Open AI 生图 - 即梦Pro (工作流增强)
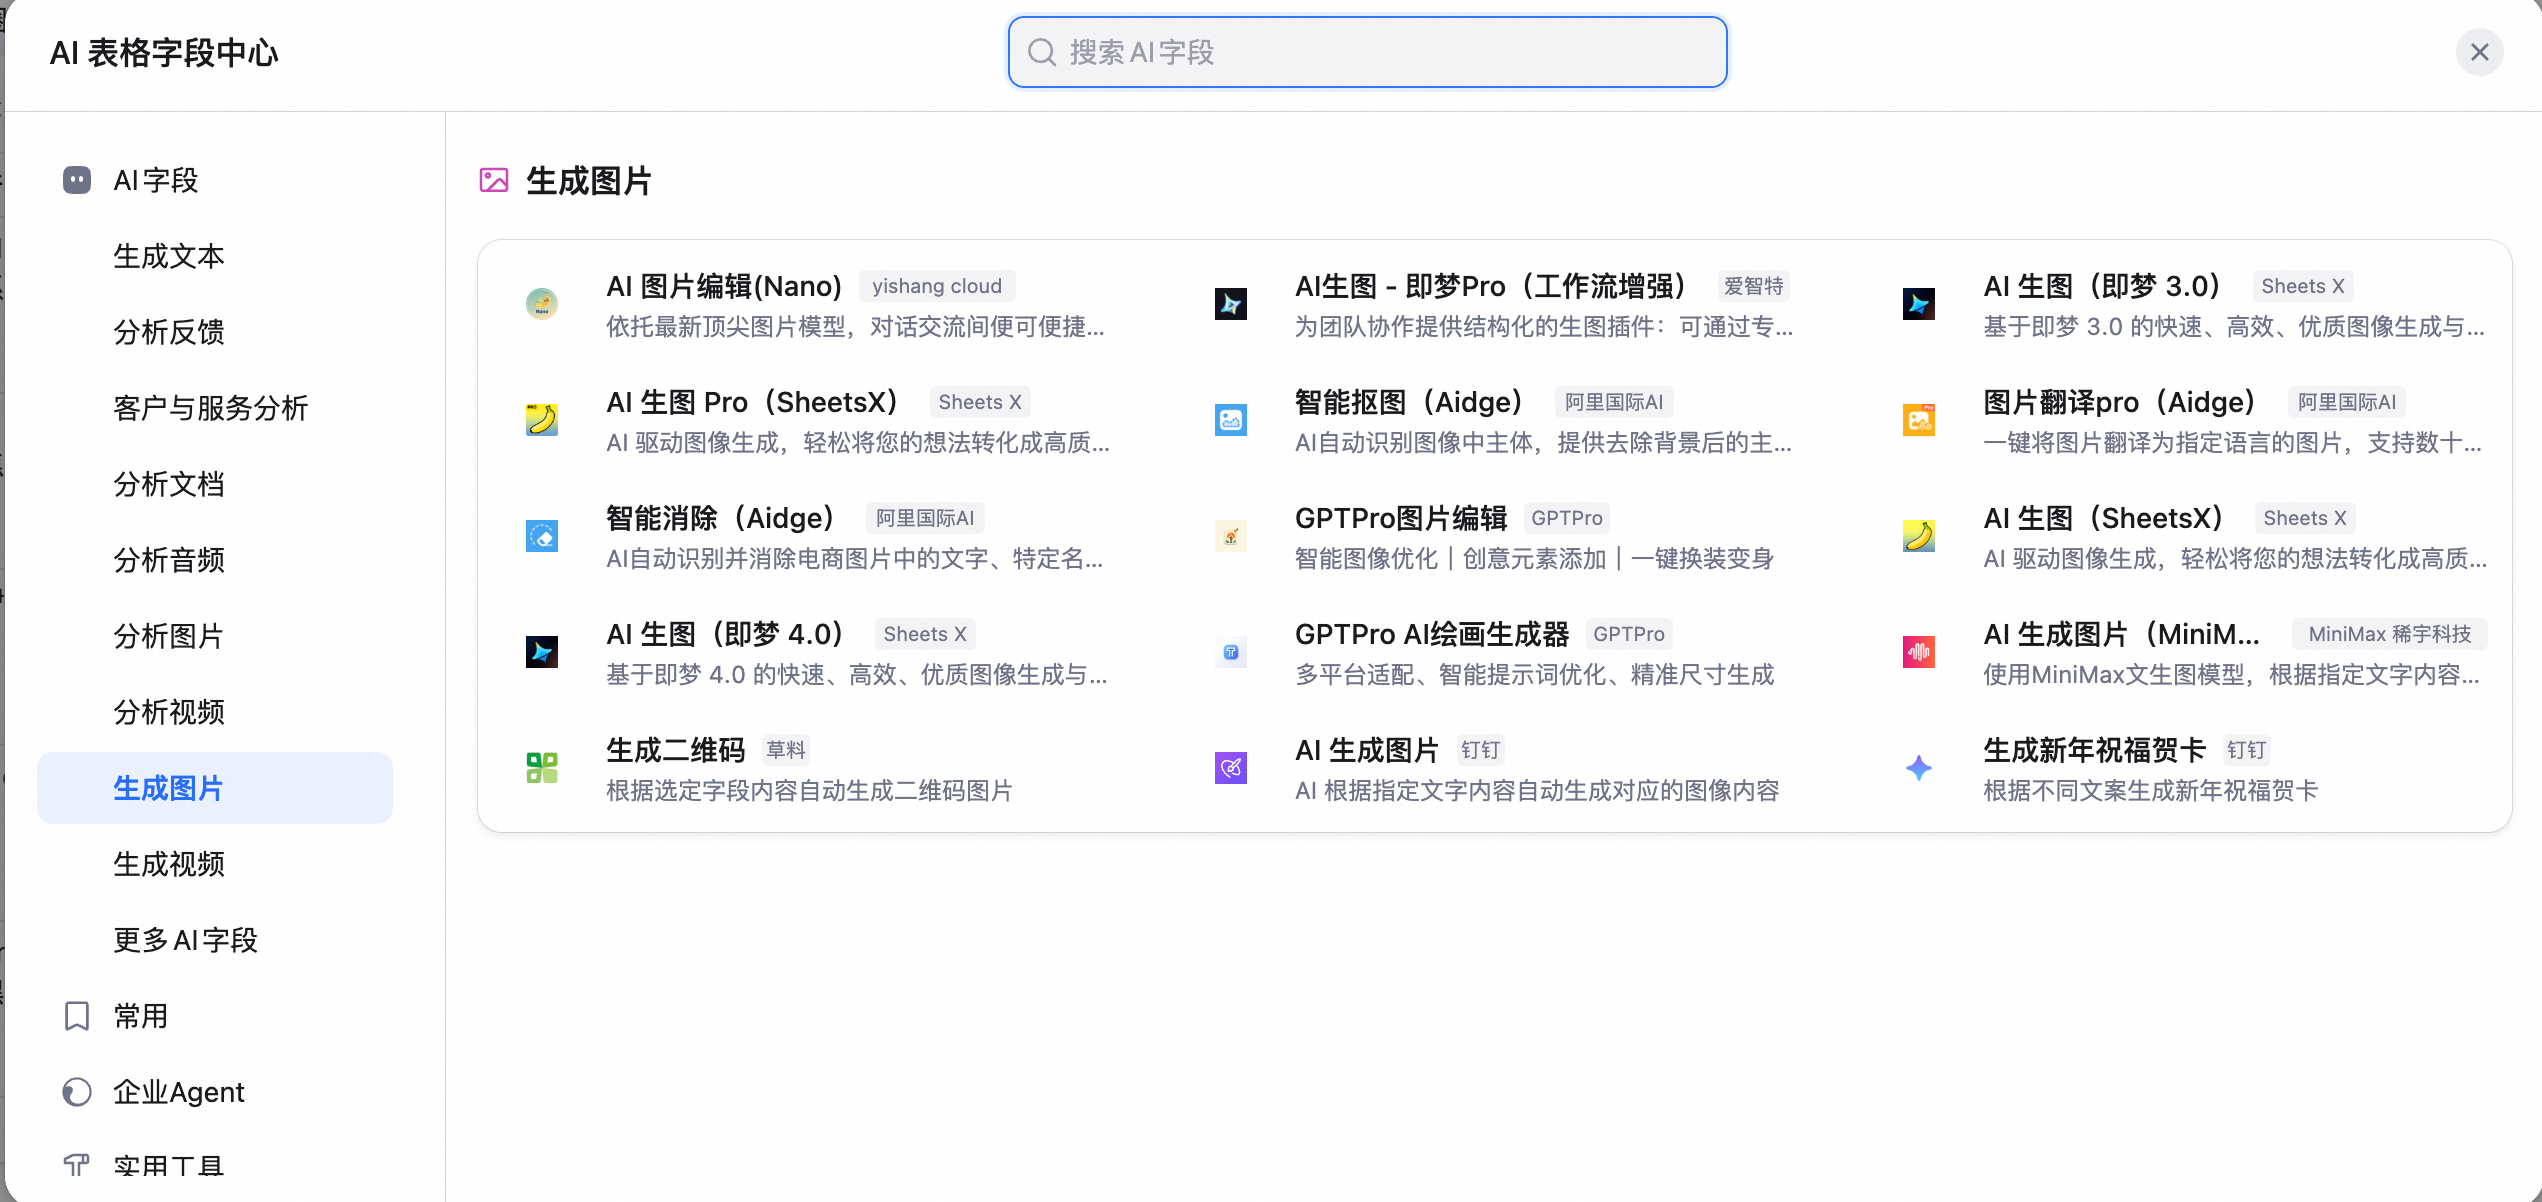This screenshot has height=1202, width=2542. coord(1489,285)
